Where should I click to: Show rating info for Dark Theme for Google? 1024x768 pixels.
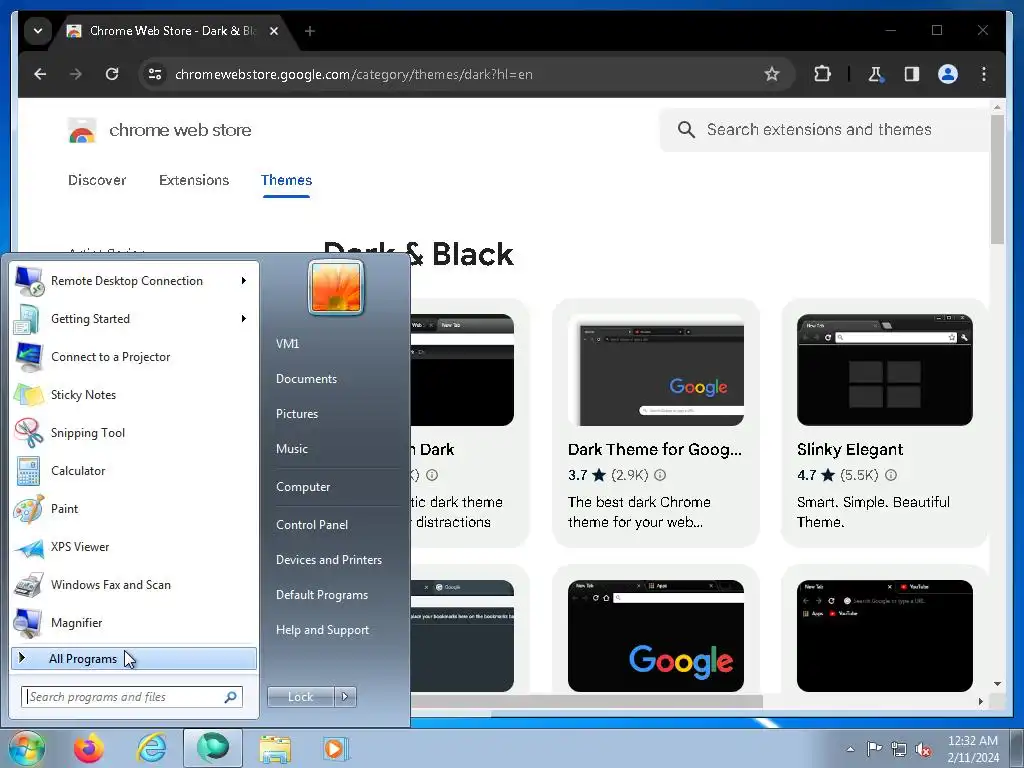click(x=660, y=475)
